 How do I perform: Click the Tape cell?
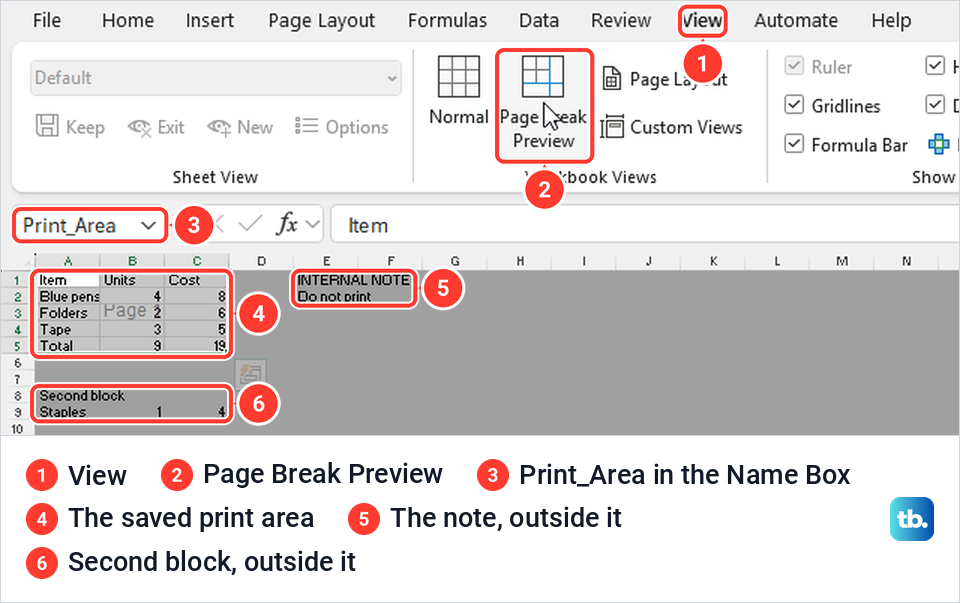(68, 329)
